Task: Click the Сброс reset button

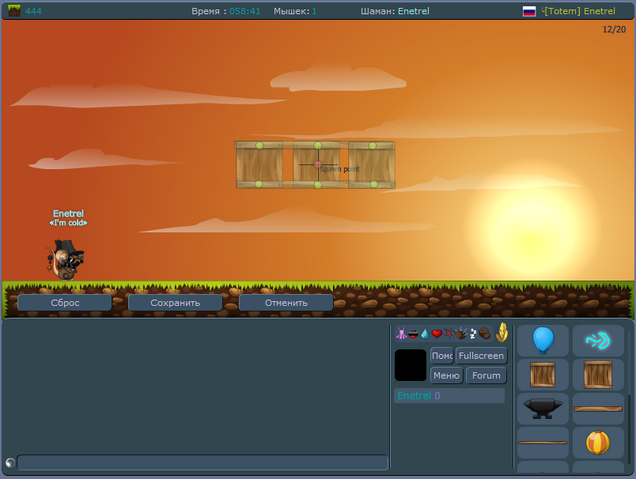Action: [64, 303]
